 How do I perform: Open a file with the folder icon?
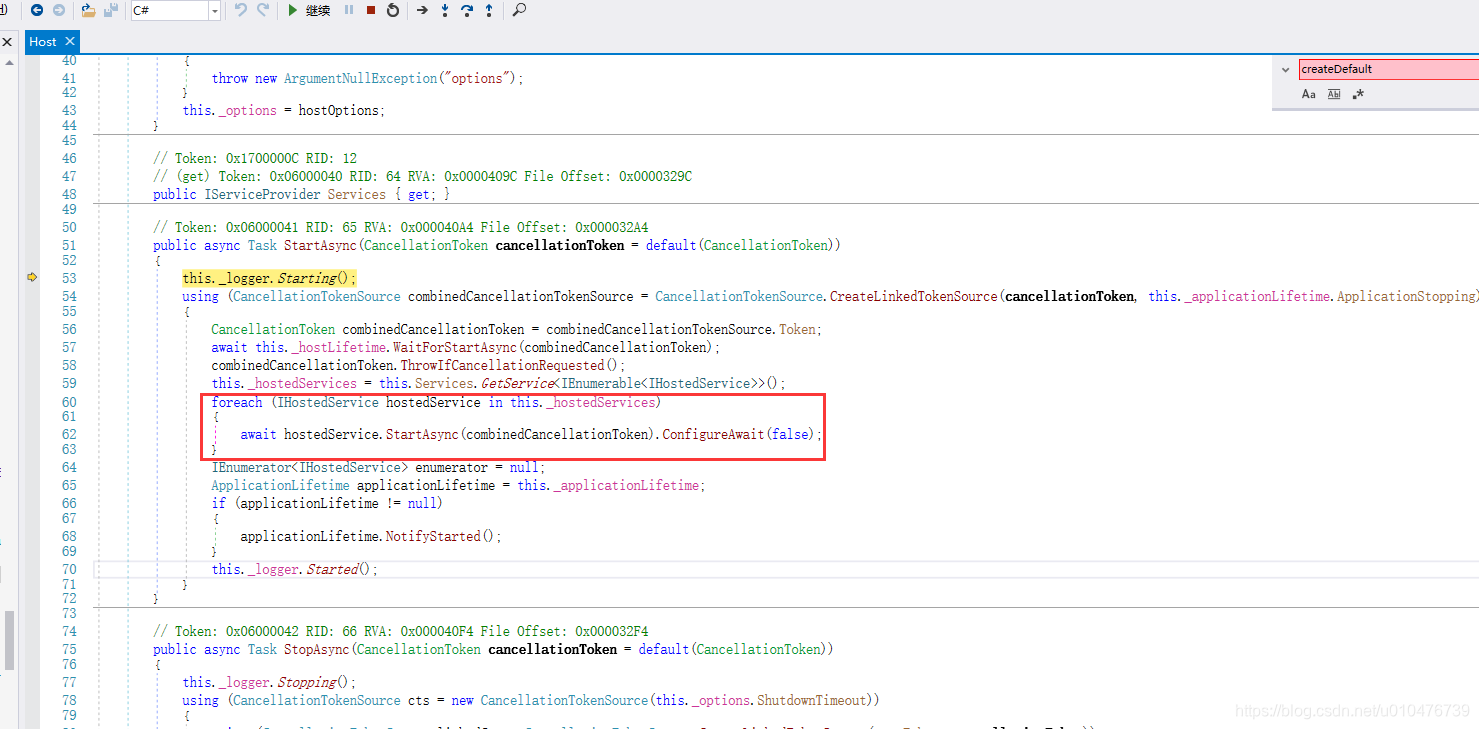point(88,10)
